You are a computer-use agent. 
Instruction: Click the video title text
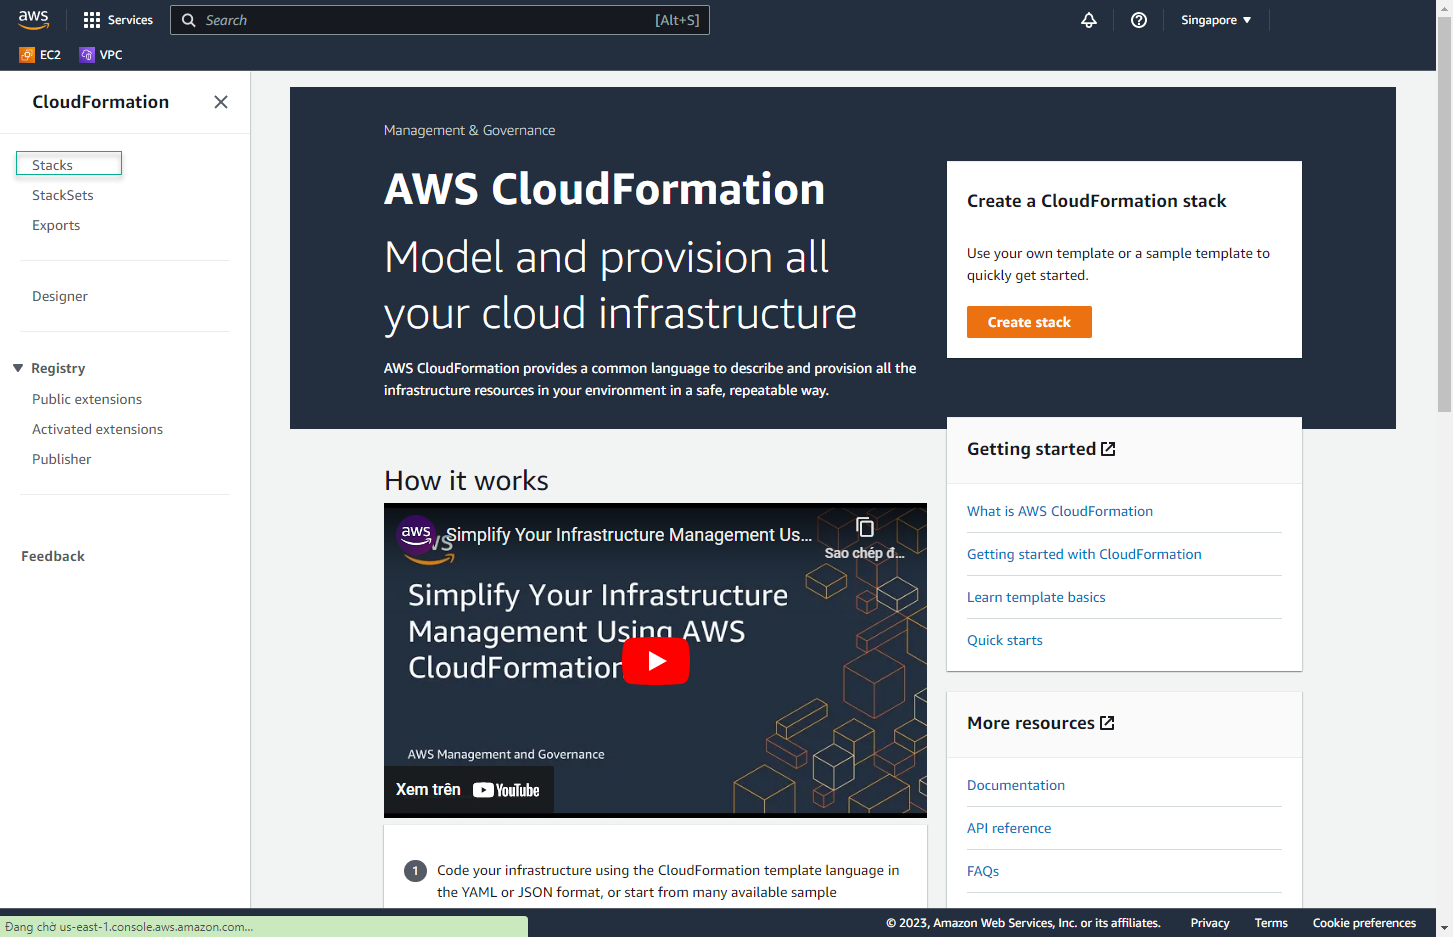pos(629,535)
